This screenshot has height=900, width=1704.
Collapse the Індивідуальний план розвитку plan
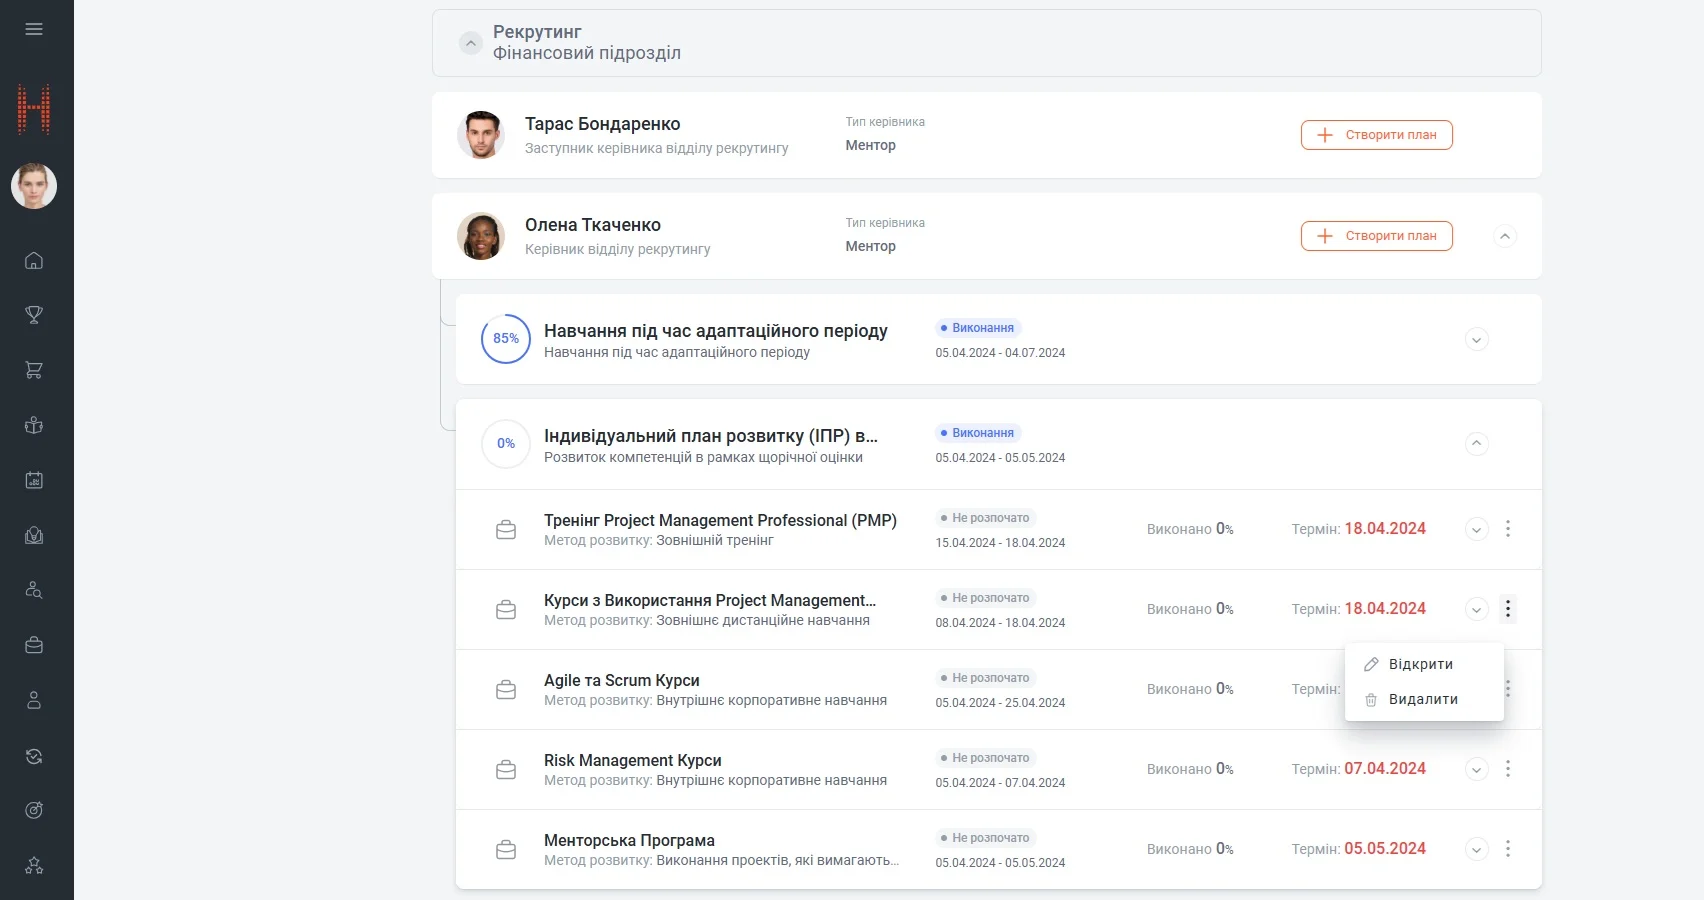click(1476, 443)
